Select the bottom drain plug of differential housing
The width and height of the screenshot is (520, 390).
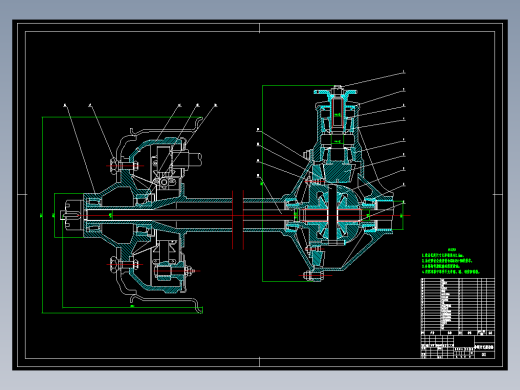click(314, 276)
